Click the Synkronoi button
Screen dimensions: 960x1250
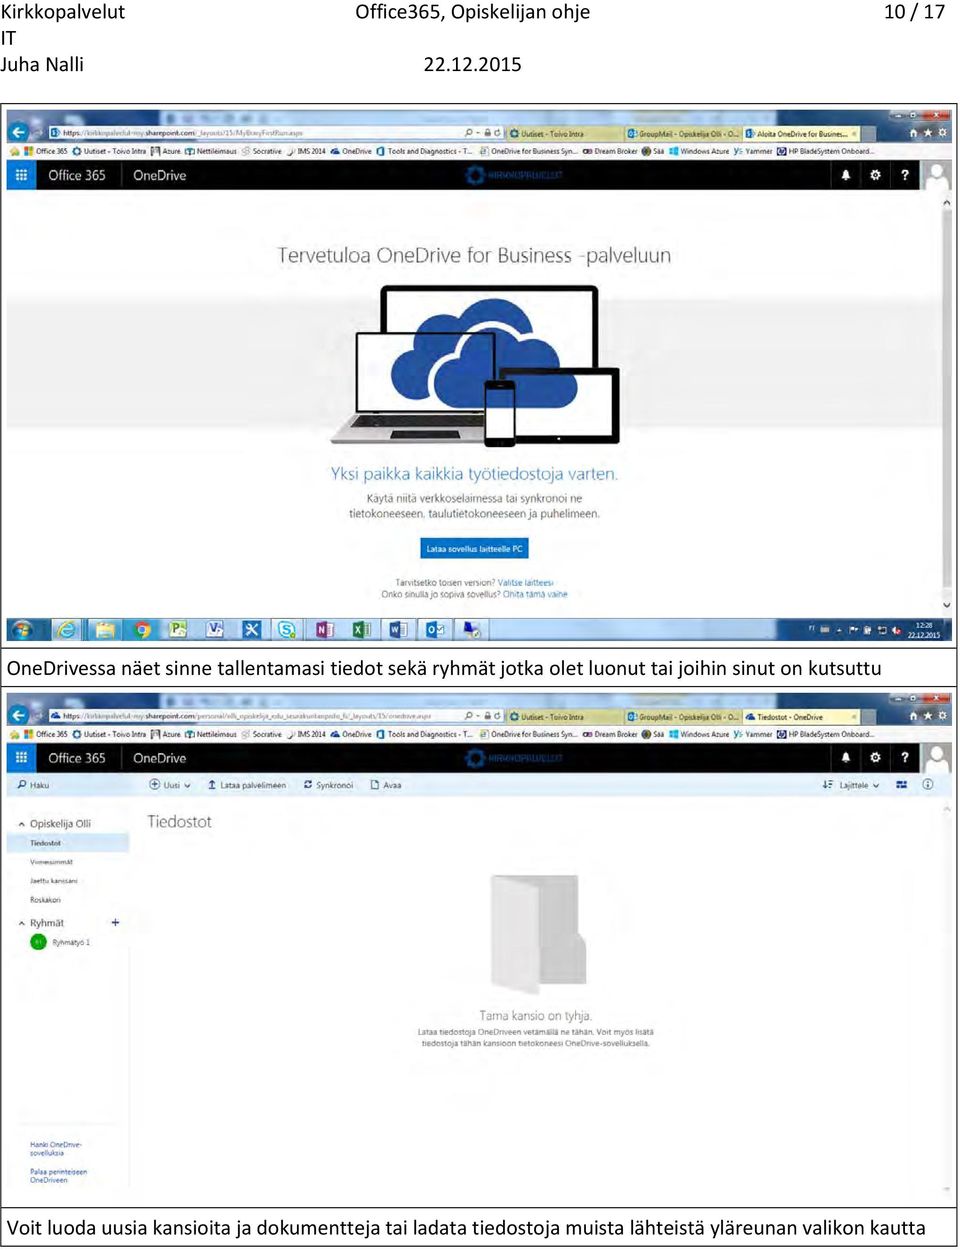tap(328, 785)
